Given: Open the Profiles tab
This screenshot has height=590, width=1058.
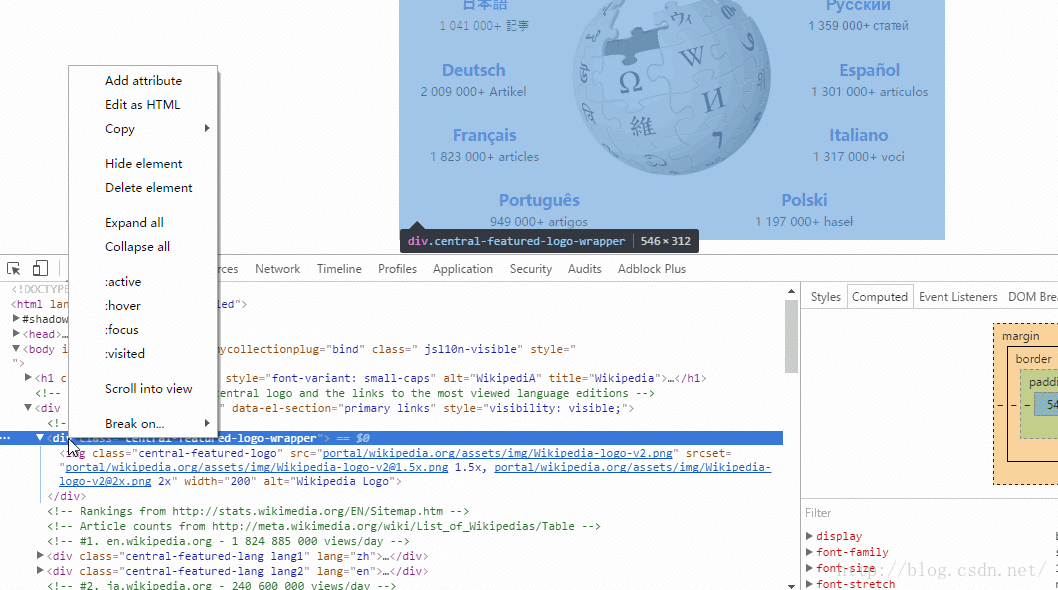Looking at the screenshot, I should 397,269.
